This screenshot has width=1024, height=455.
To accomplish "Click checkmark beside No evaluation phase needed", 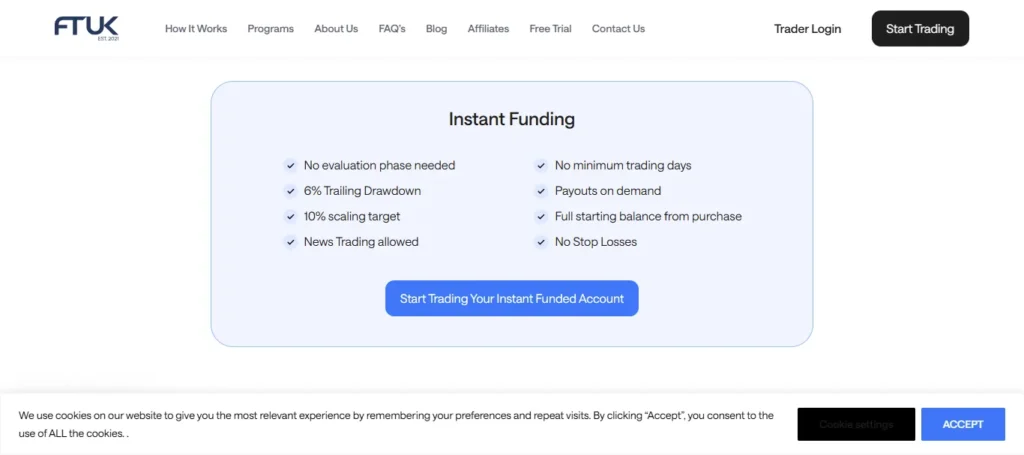I will tap(290, 166).
